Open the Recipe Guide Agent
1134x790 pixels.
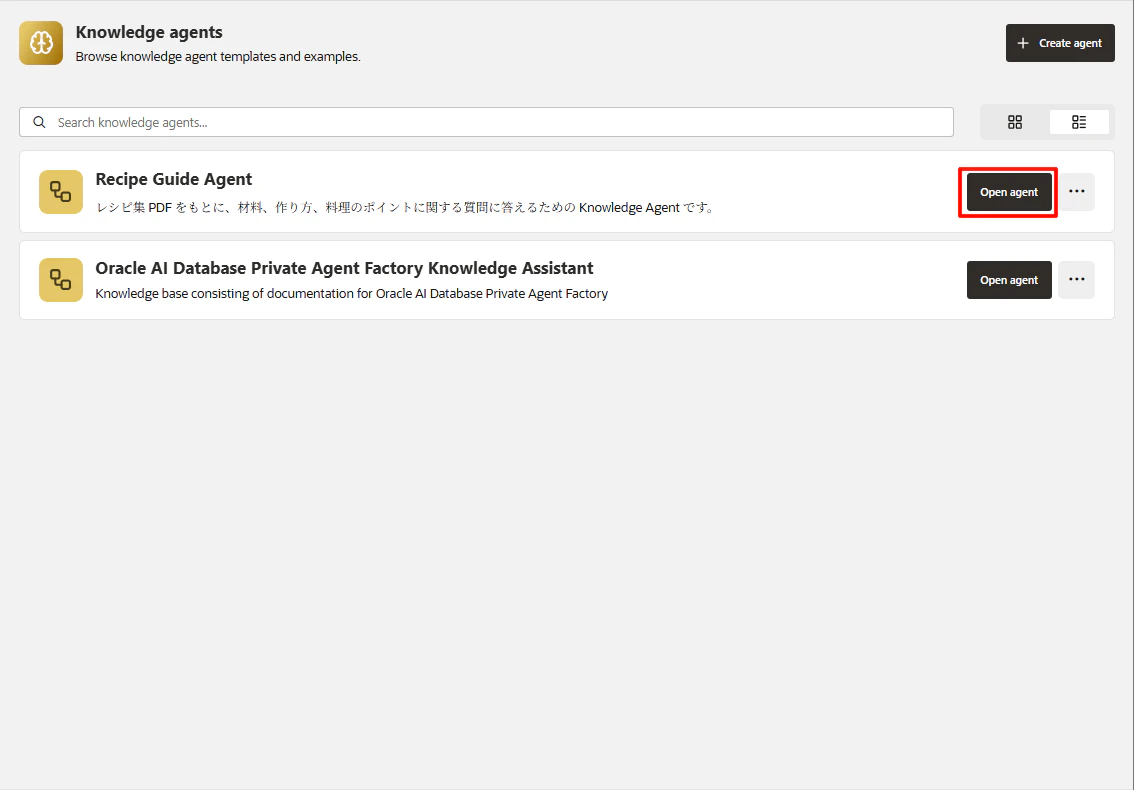tap(1009, 192)
